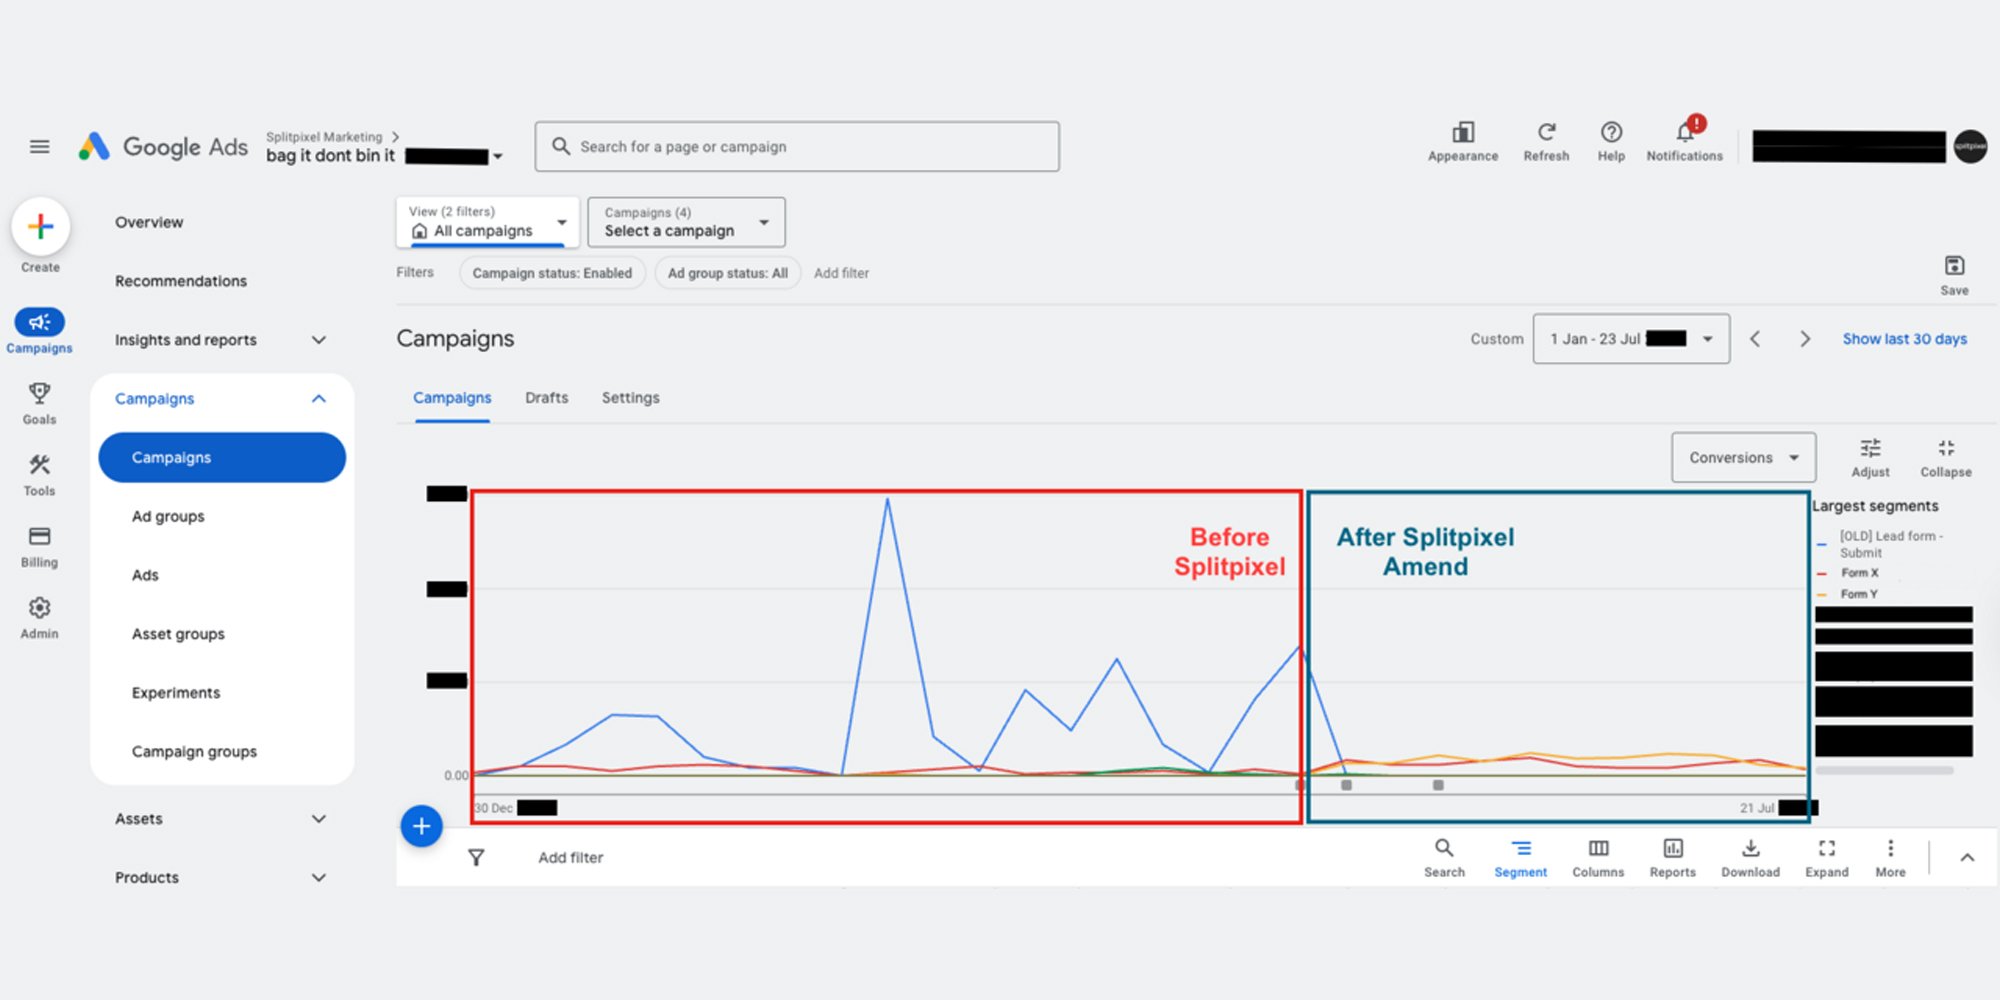Viewport: 2000px width, 1000px height.
Task: Open the Conversions metric dropdown
Action: pyautogui.click(x=1742, y=457)
